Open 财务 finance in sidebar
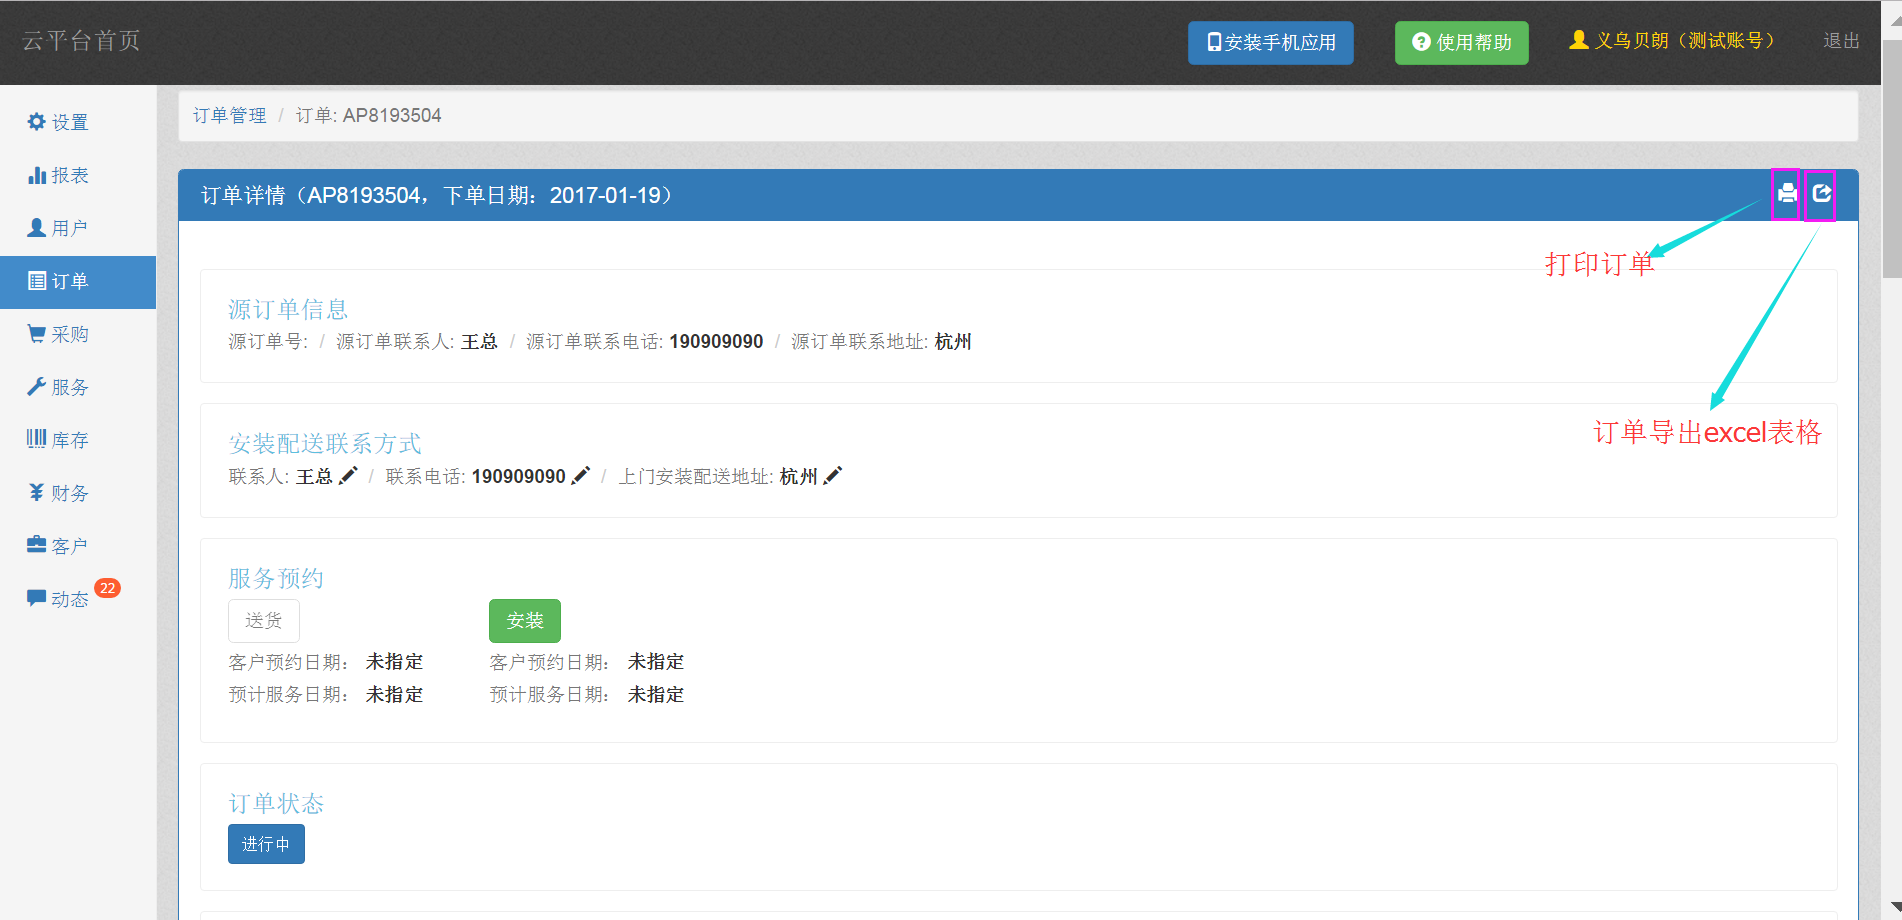The width and height of the screenshot is (1902, 920). [x=58, y=493]
